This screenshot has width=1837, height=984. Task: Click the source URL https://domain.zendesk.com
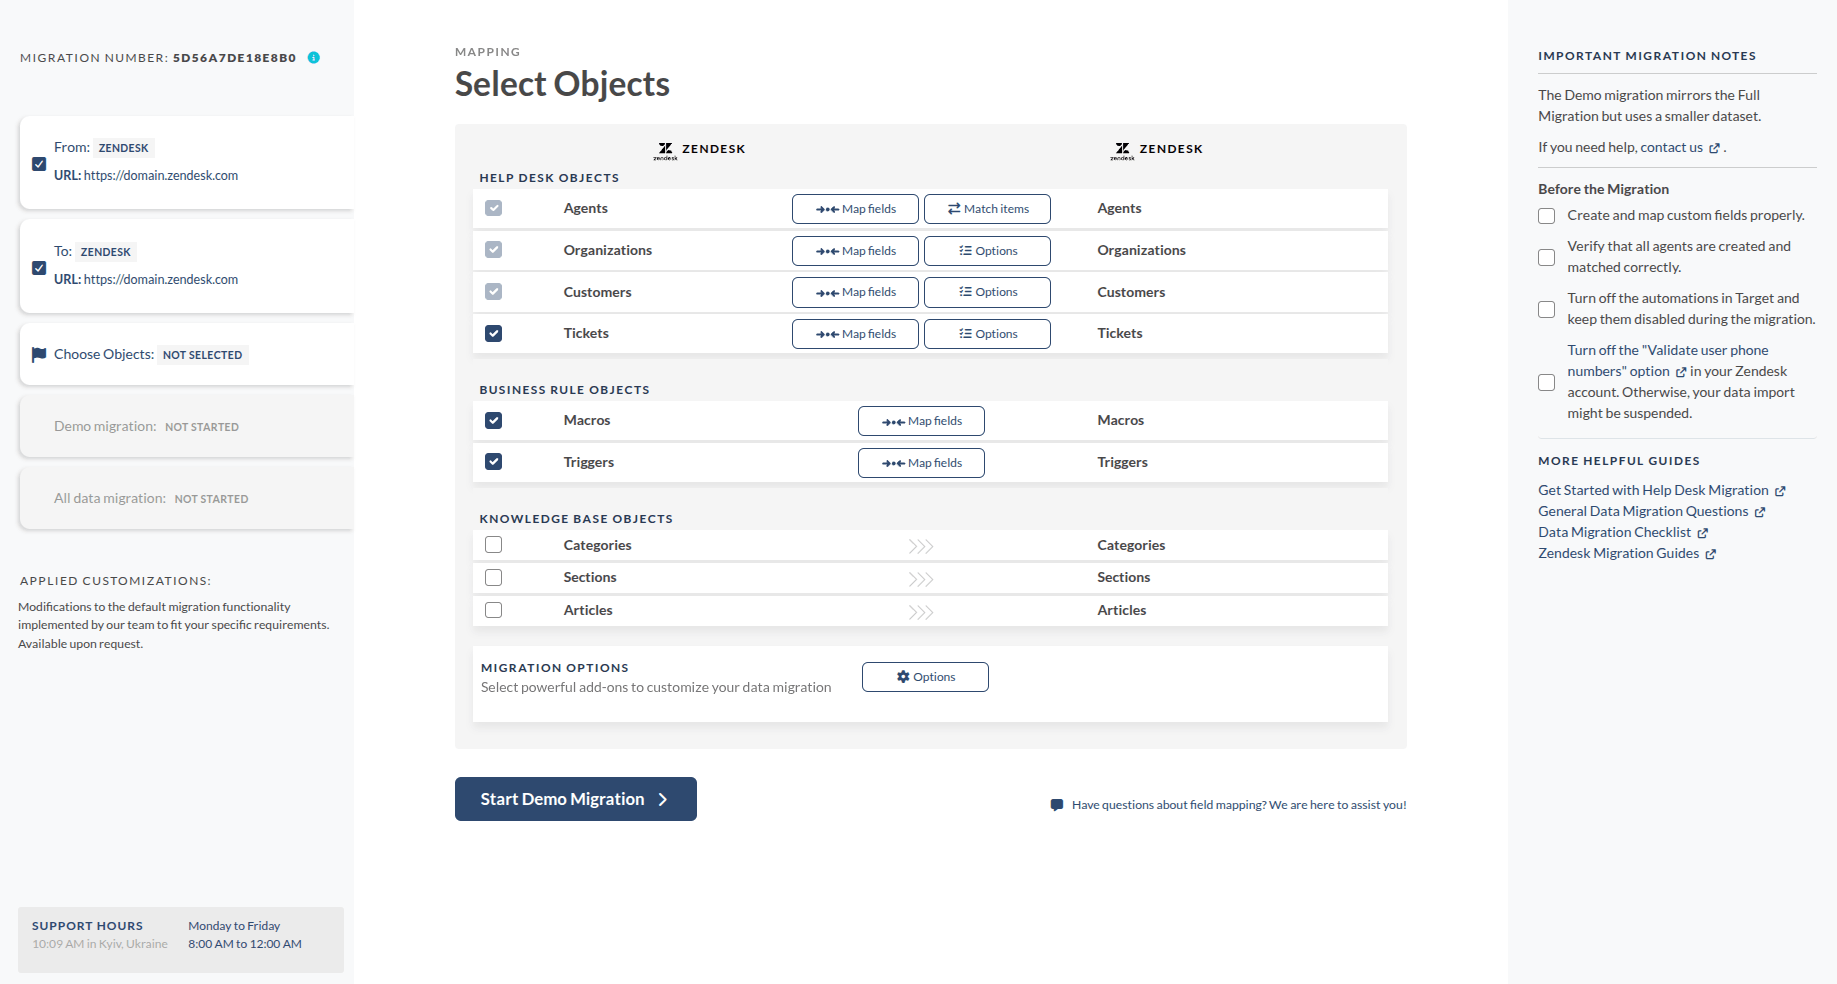160,175
